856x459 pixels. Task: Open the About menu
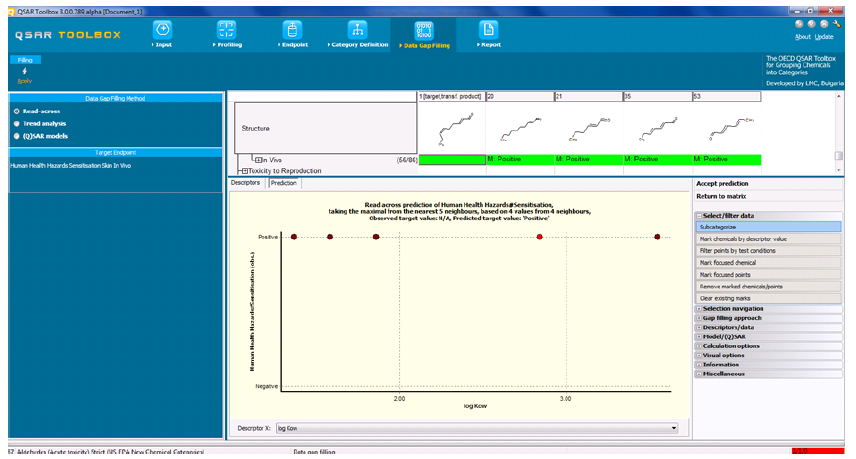(802, 37)
